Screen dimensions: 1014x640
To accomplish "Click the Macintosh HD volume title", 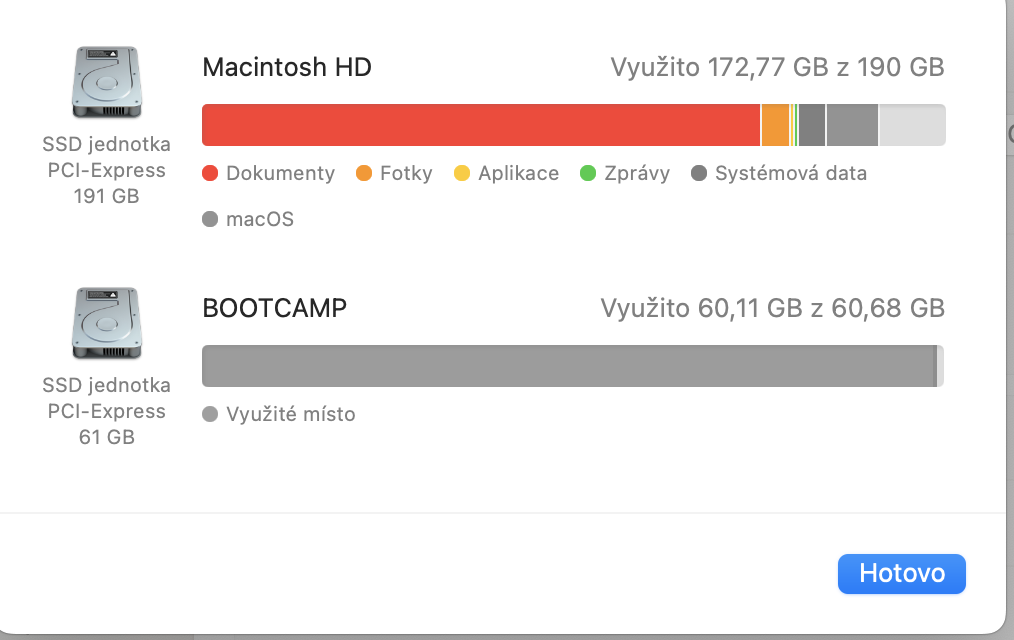I will coord(287,67).
